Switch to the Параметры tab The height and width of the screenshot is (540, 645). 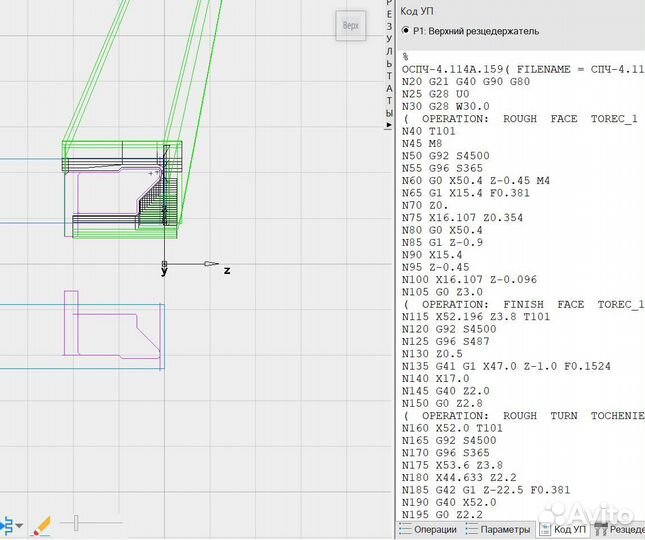coord(504,529)
